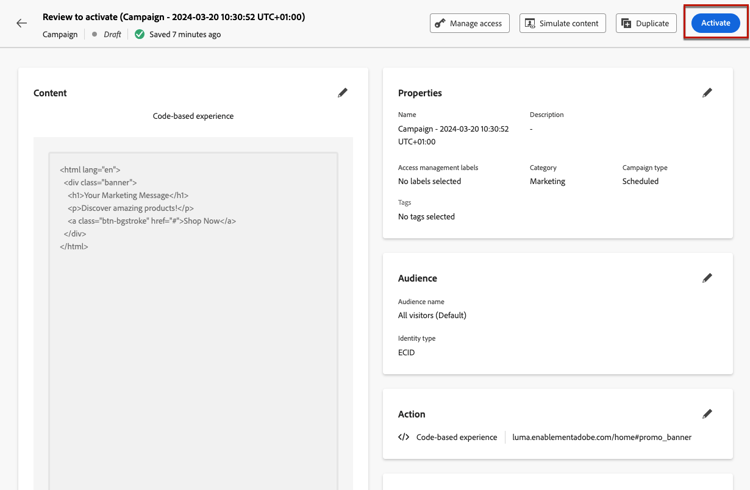Click 'All visitors (Default)' audience name

(x=432, y=315)
